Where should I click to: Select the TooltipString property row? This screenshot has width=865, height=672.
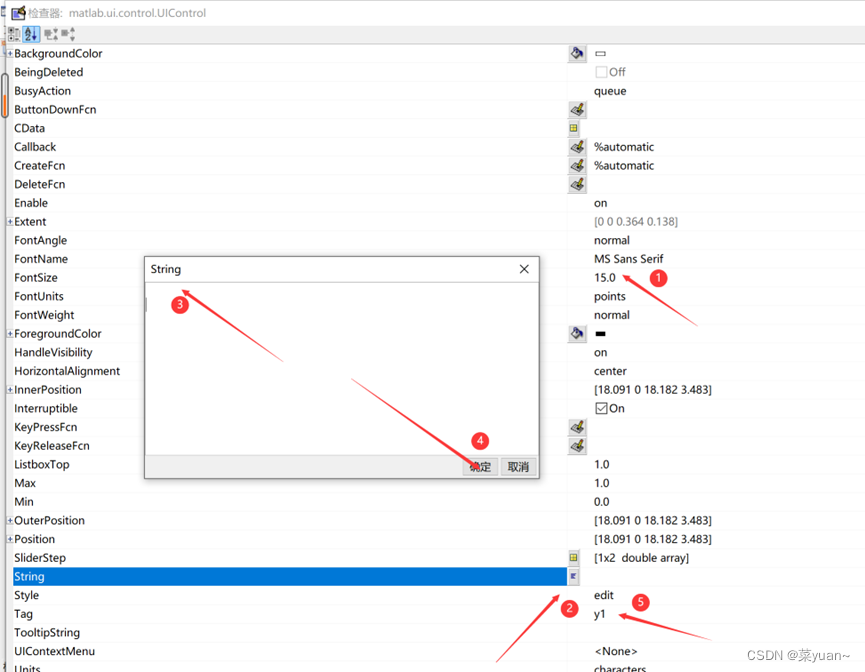[x=290, y=632]
